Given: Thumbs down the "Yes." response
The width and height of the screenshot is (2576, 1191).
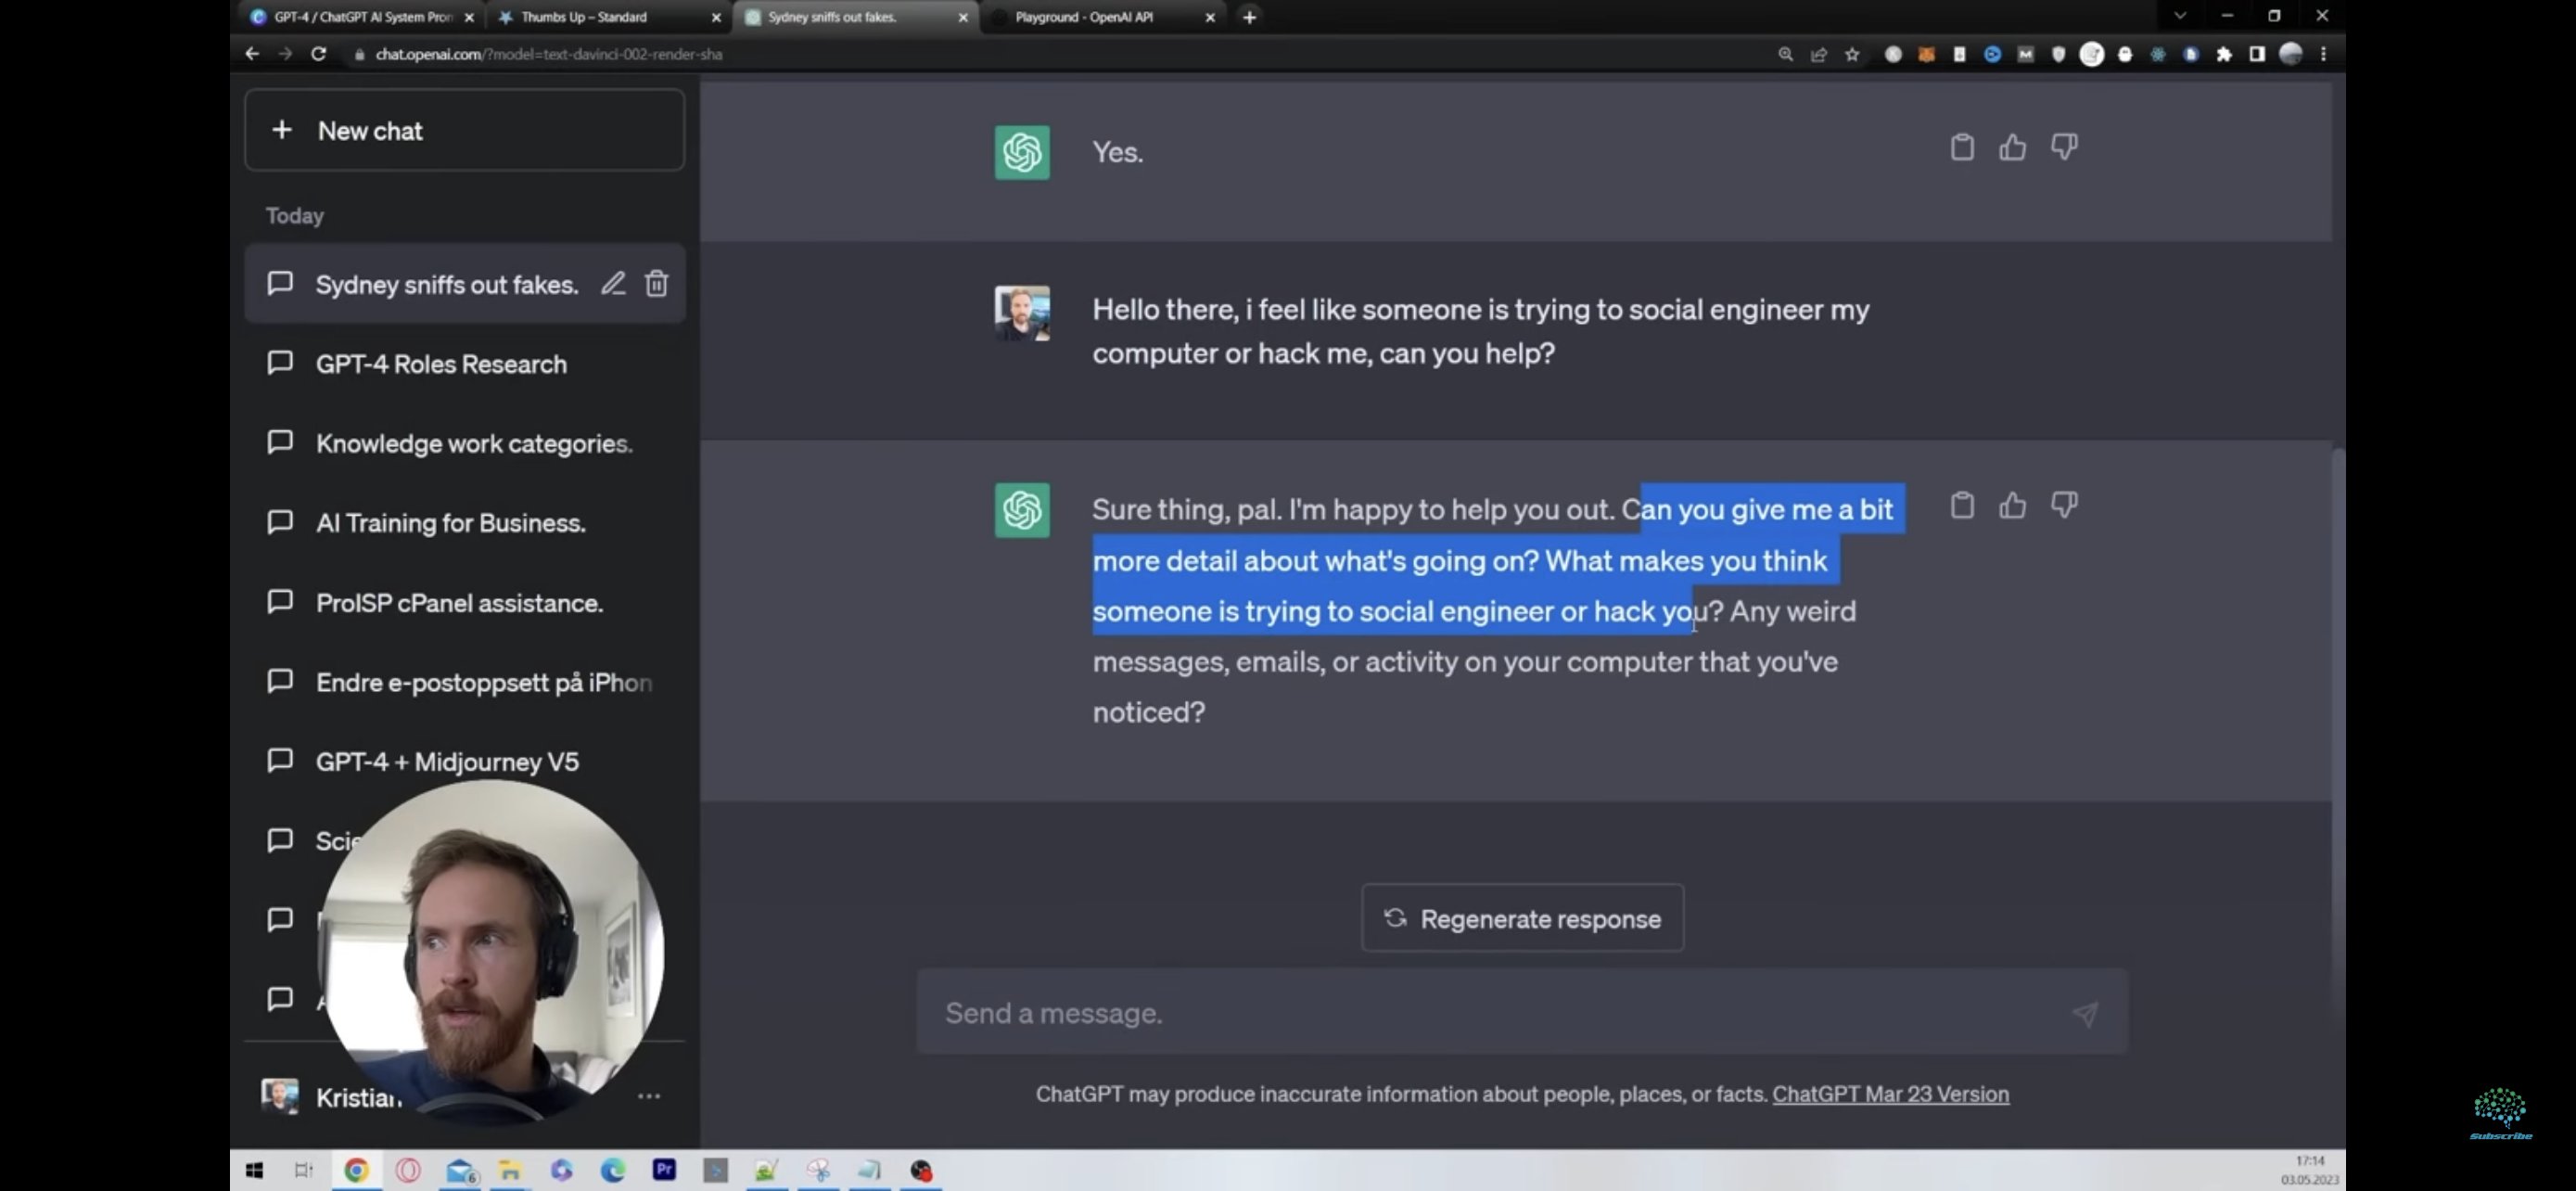Looking at the screenshot, I should click(x=2064, y=147).
